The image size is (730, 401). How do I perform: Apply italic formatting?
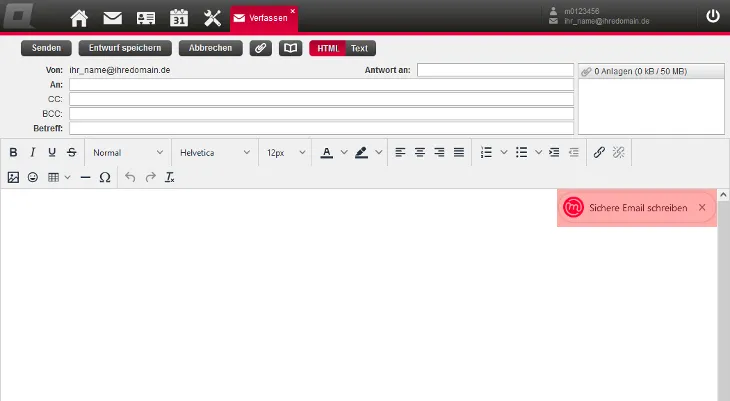(x=33, y=152)
